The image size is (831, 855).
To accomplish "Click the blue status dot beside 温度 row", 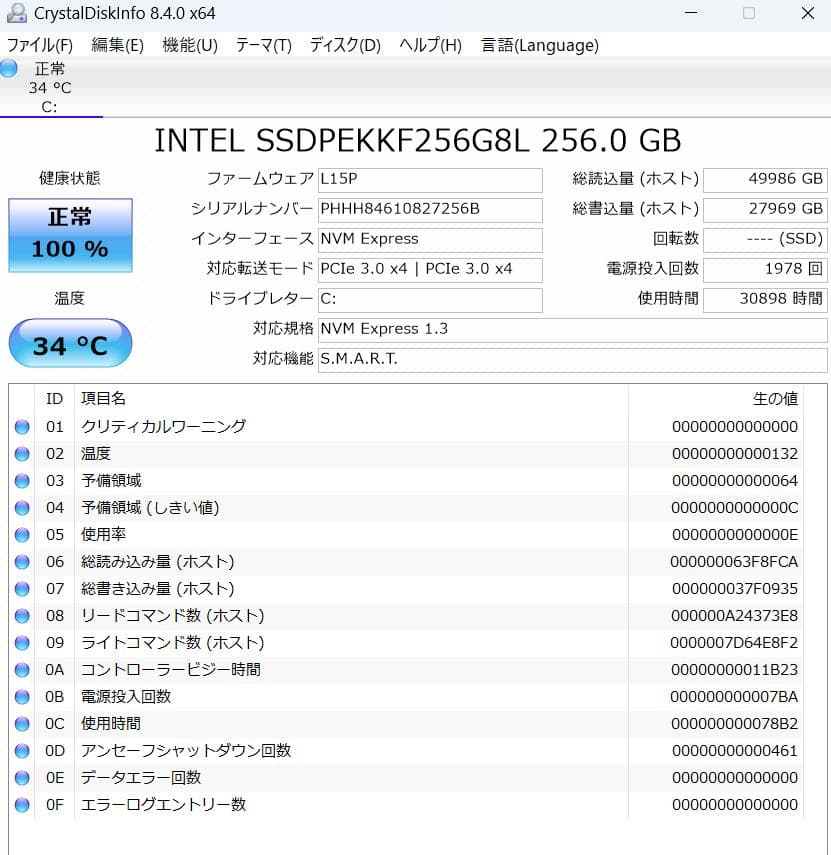I will click(22, 453).
